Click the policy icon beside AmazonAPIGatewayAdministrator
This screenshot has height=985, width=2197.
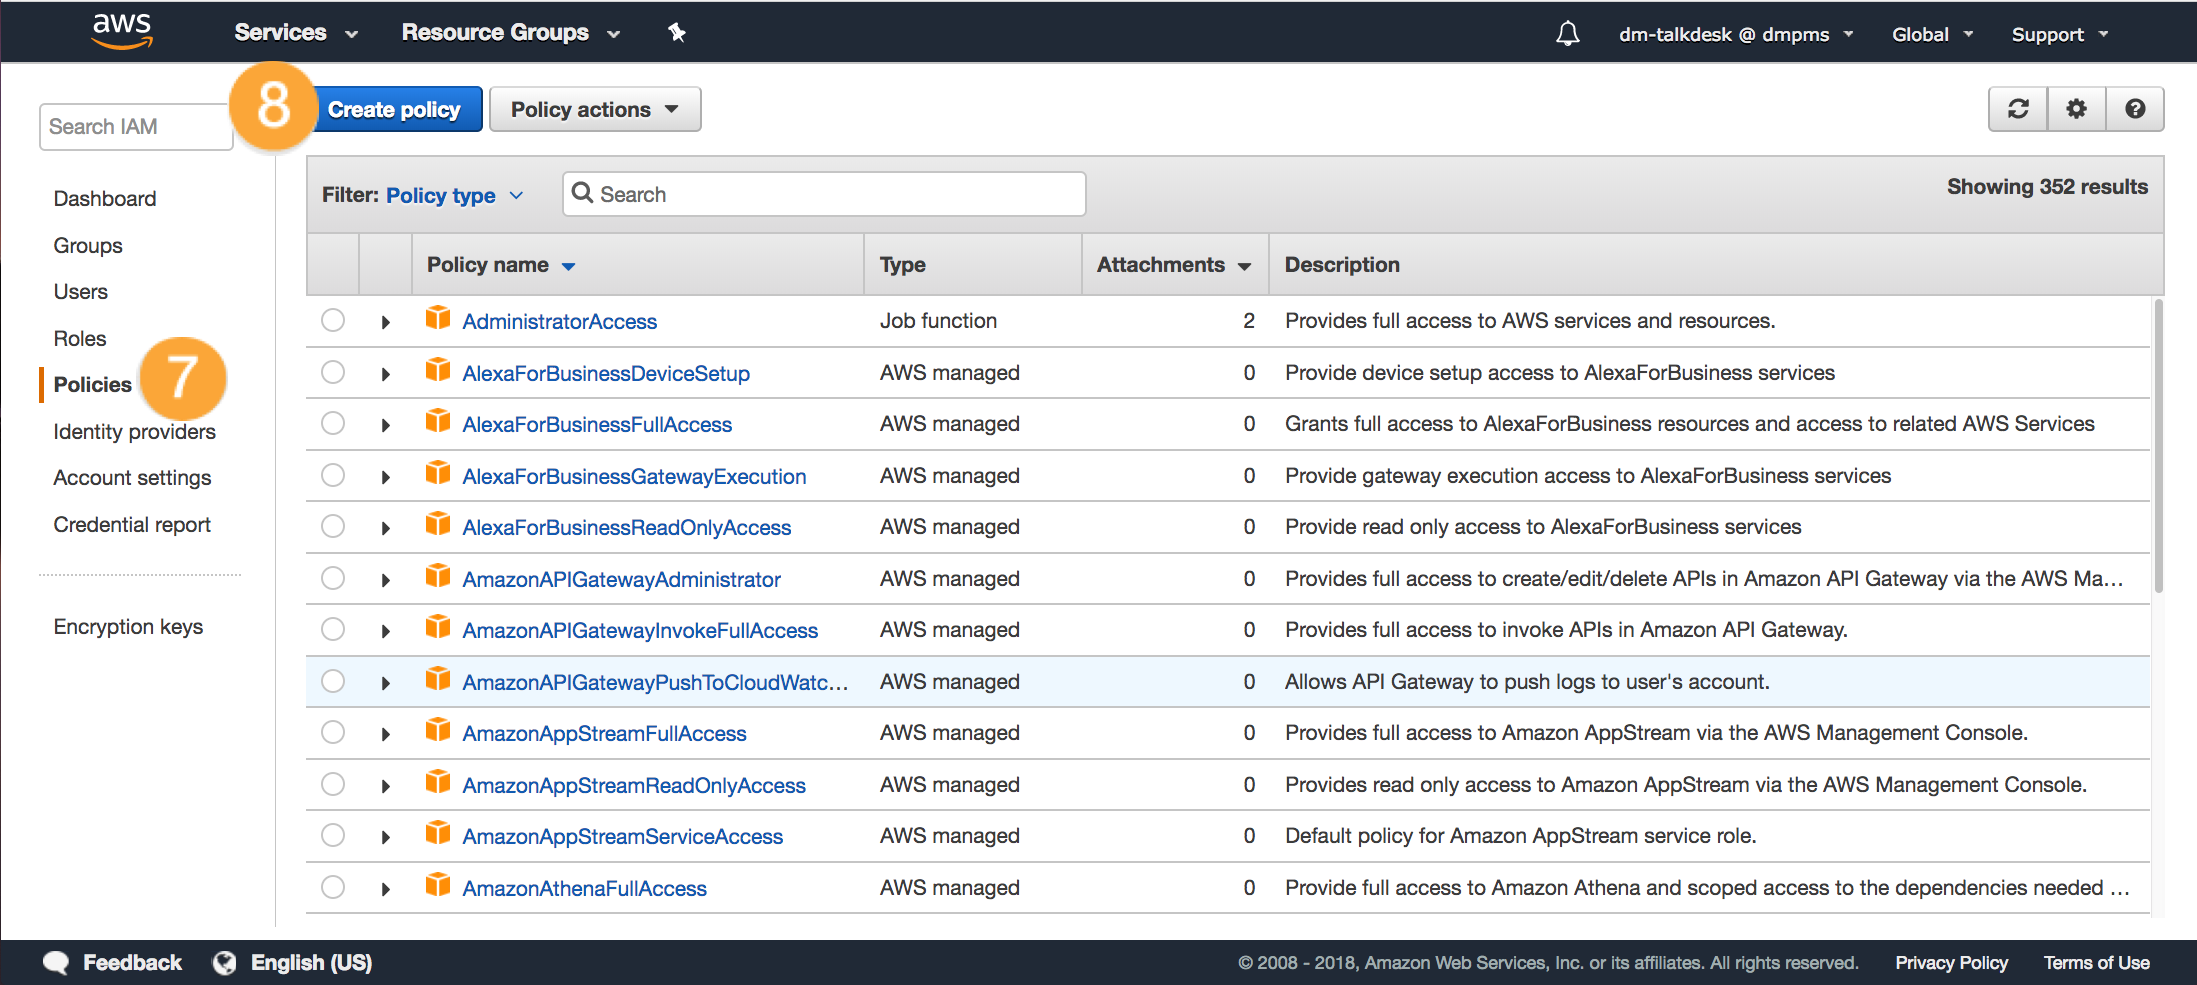438,576
